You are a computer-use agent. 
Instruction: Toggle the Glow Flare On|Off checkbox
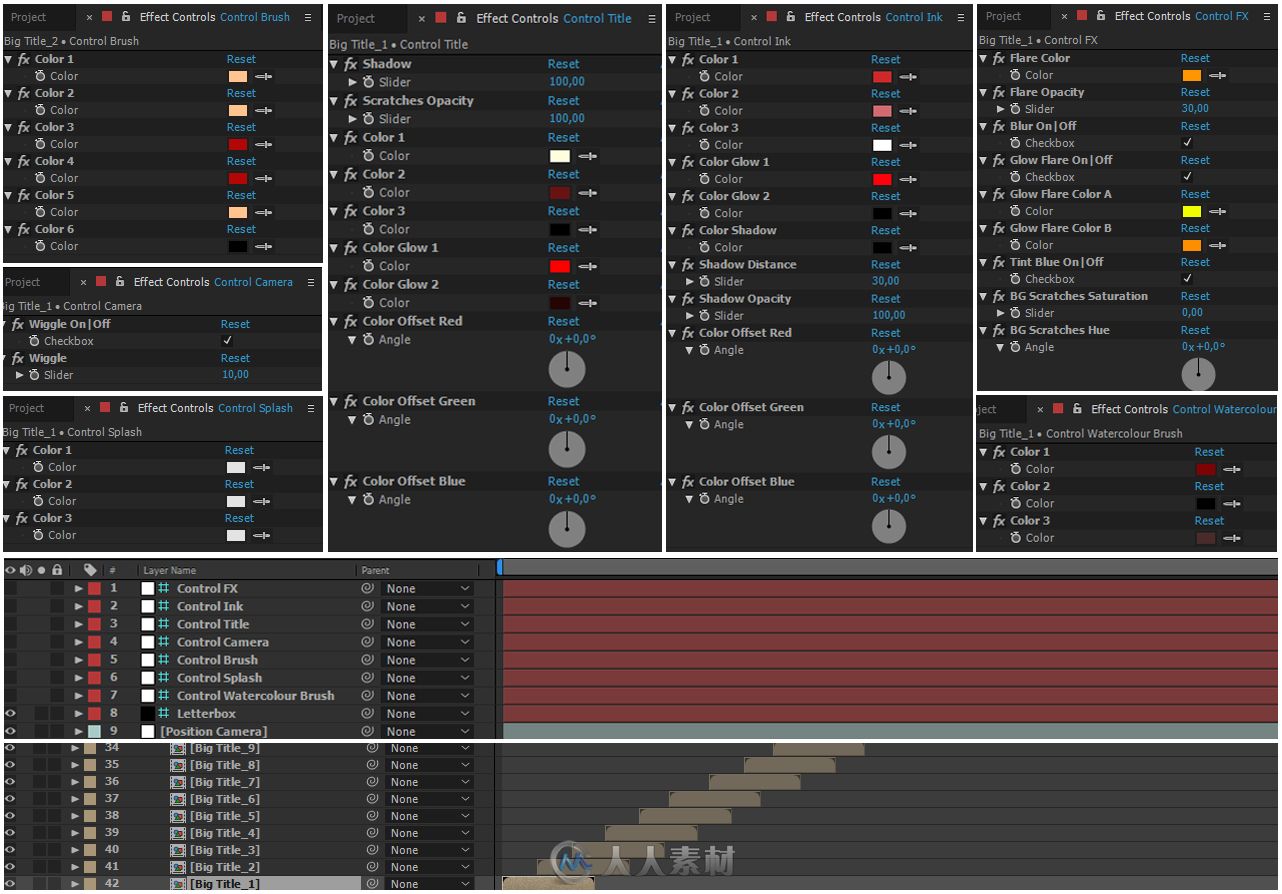(1187, 177)
